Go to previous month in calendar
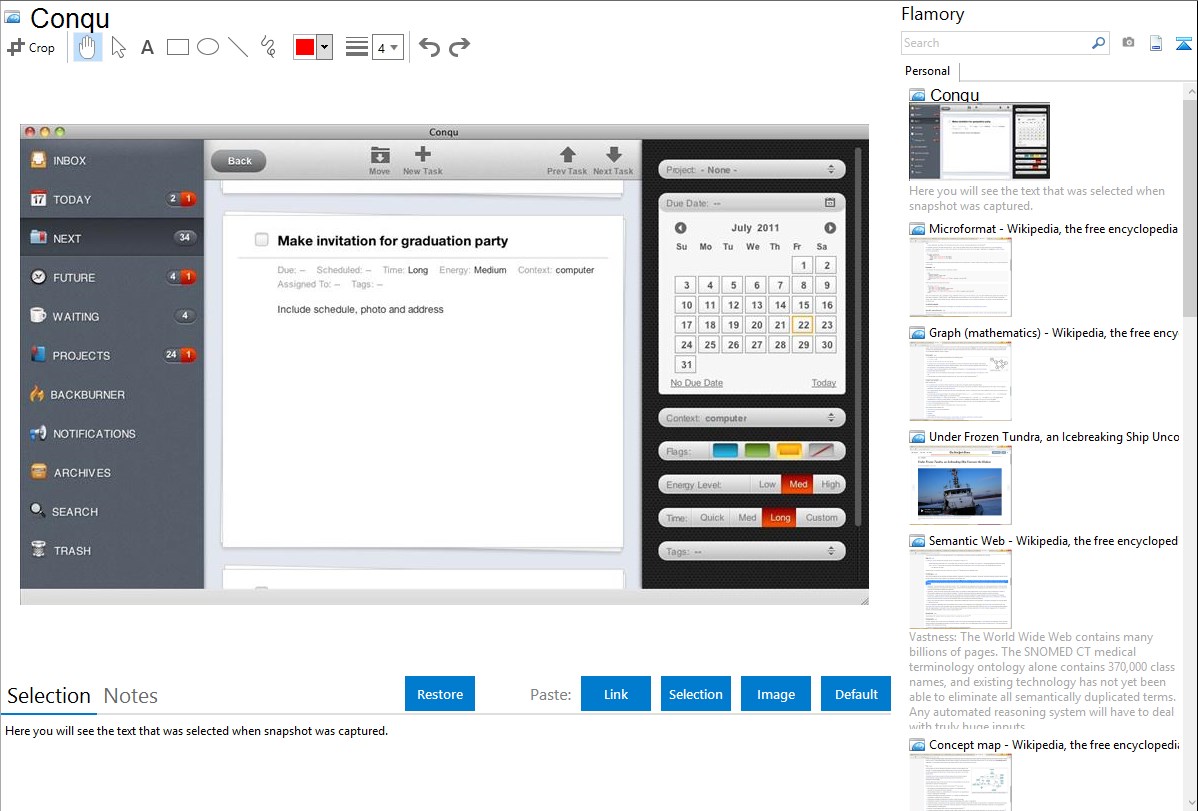 click(680, 228)
